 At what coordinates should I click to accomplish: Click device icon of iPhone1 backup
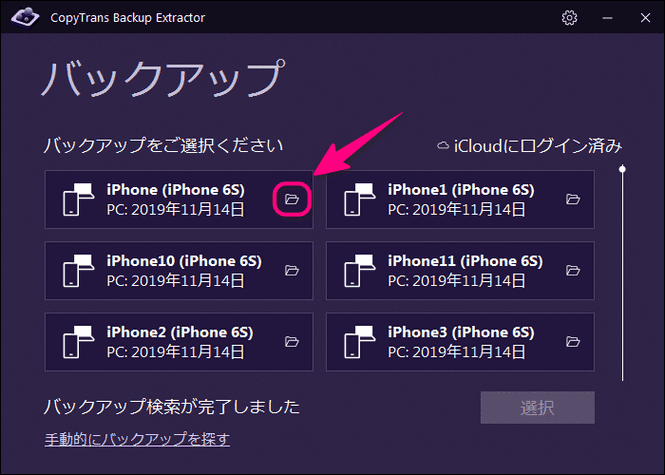coord(360,199)
